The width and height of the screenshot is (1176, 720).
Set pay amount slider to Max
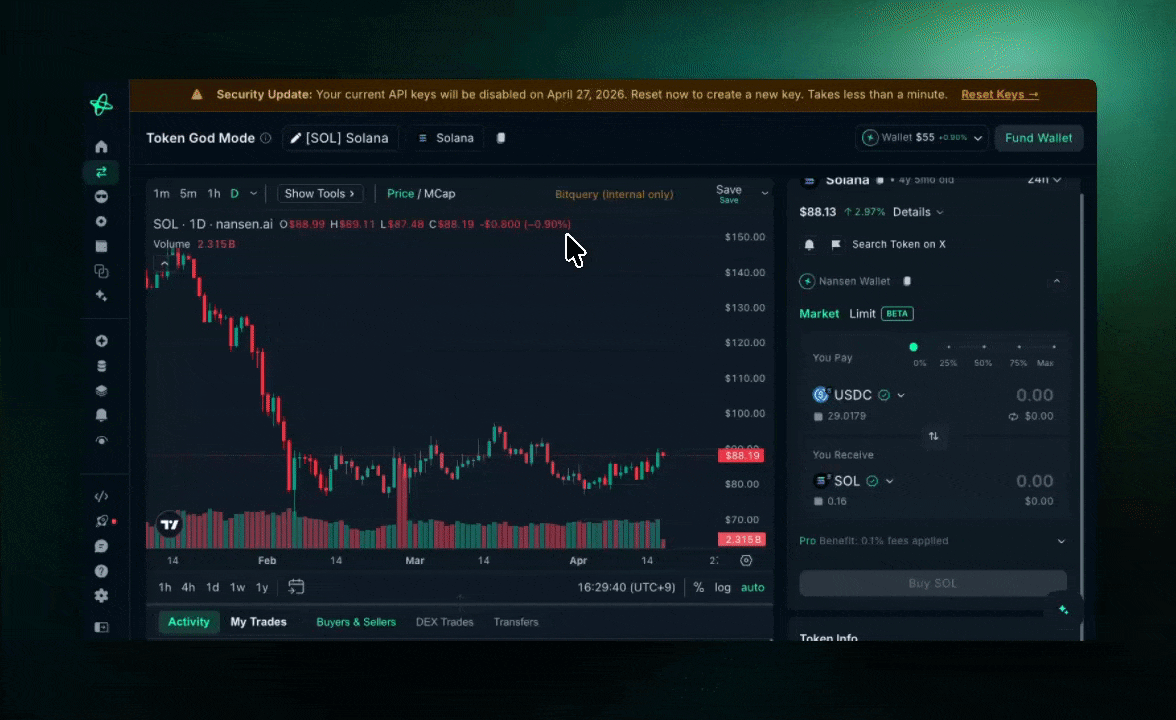pyautogui.click(x=1053, y=347)
